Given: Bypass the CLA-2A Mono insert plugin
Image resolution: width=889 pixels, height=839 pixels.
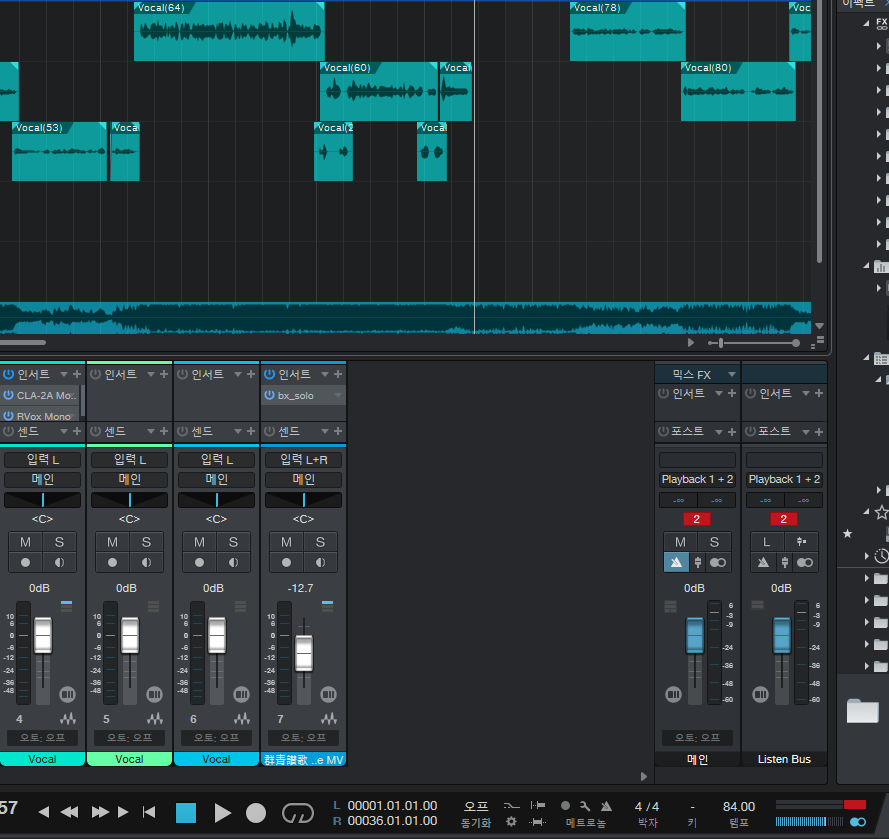Looking at the screenshot, I should pos(9,395).
